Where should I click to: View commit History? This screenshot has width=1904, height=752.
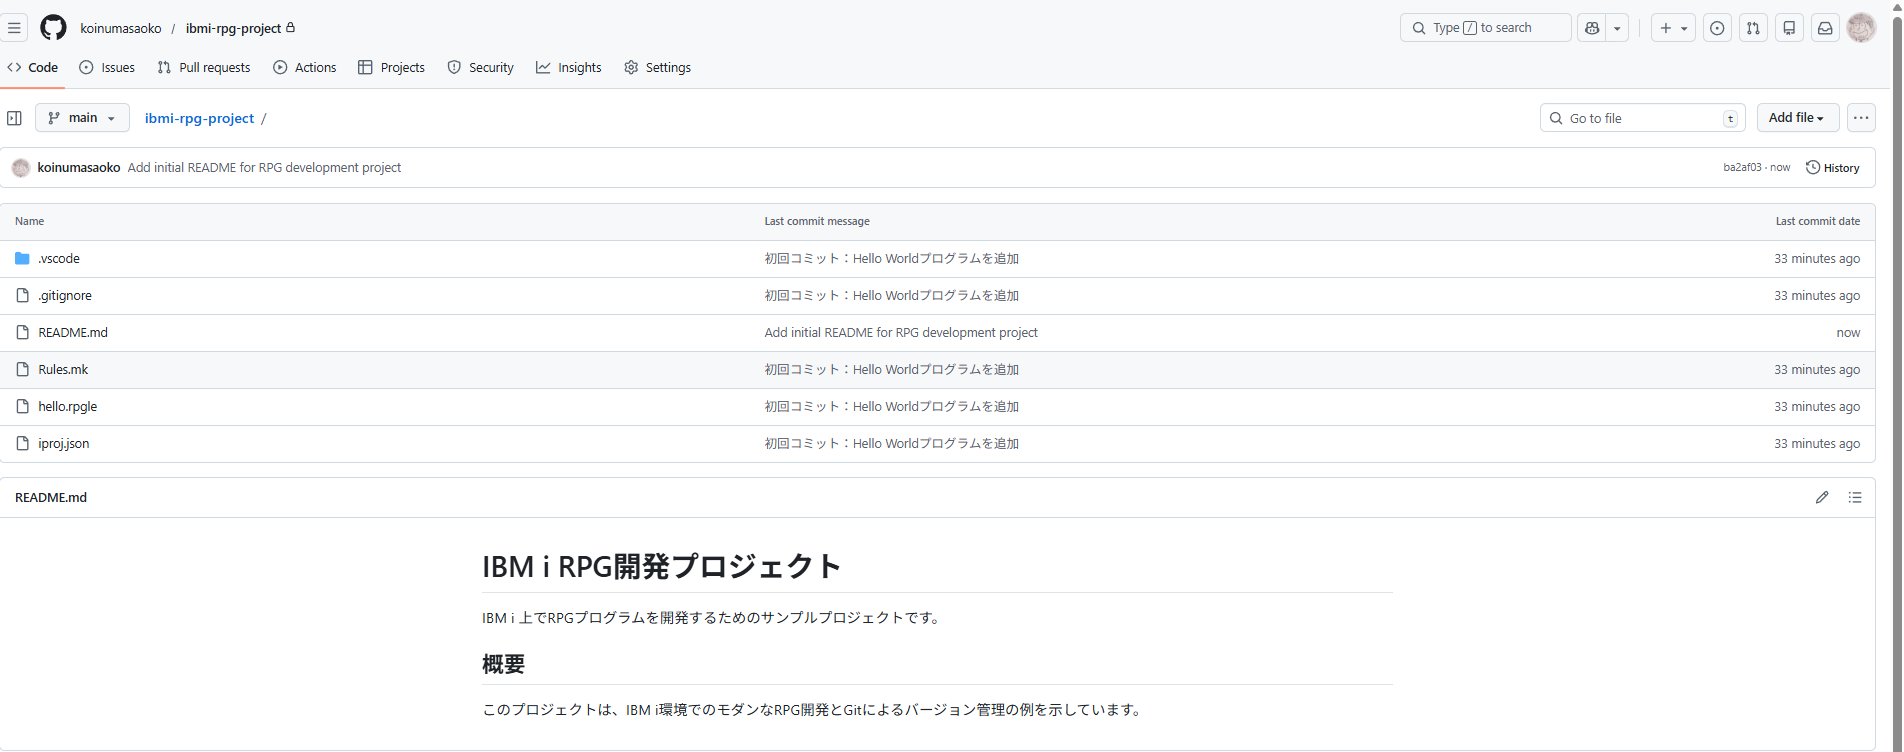pos(1833,168)
